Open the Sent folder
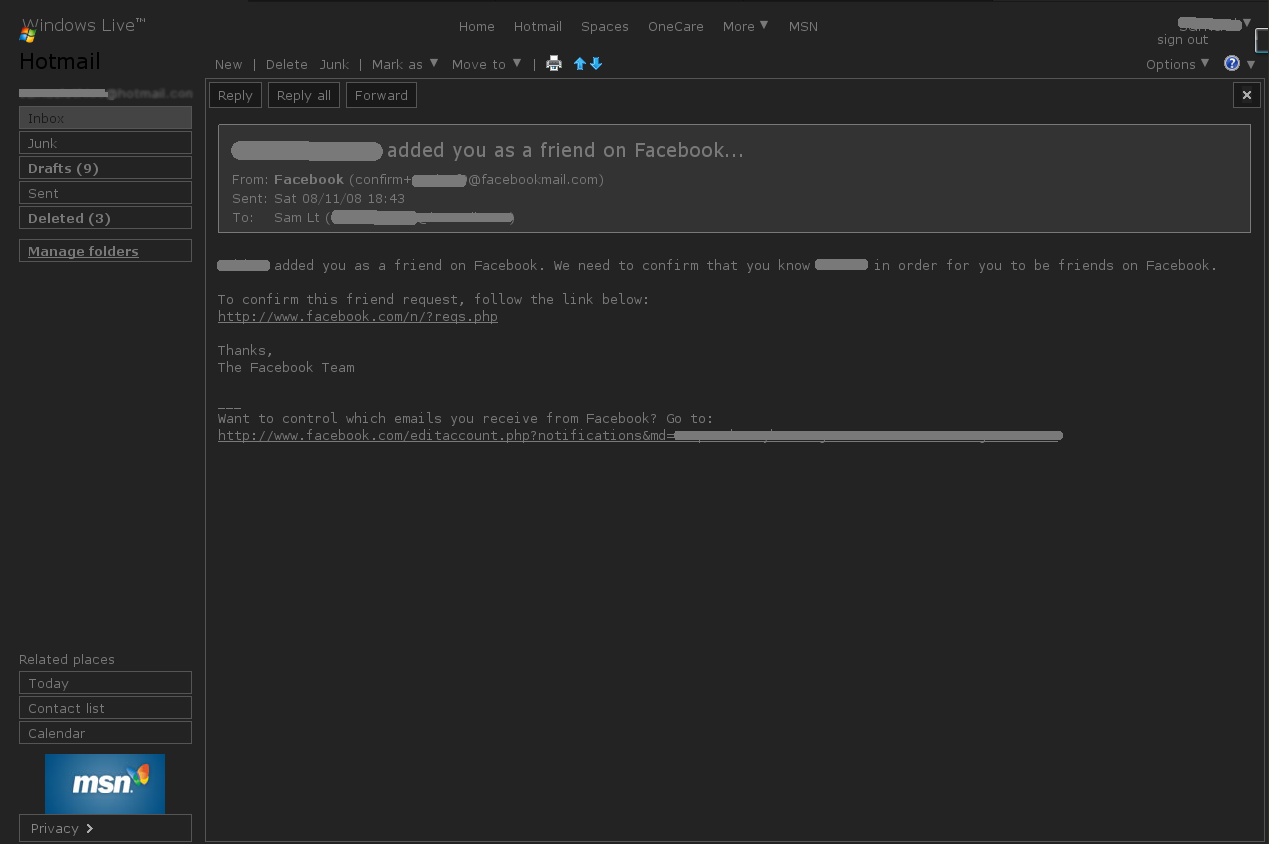The image size is (1269, 844). tap(105, 193)
